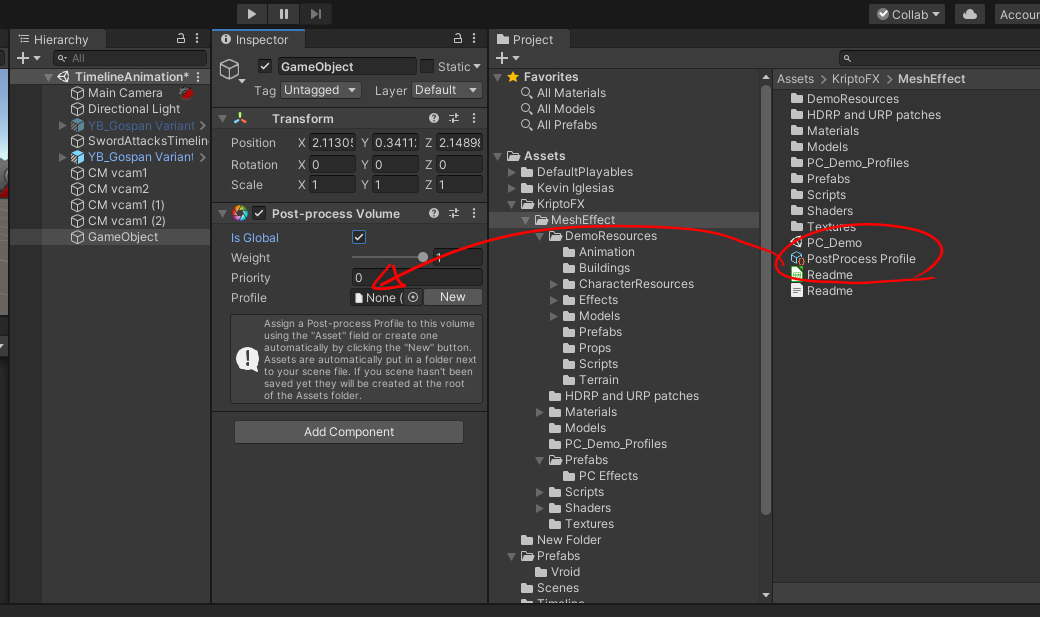1040x617 pixels.
Task: Click the Profile object picker circle icon
Action: [413, 297]
